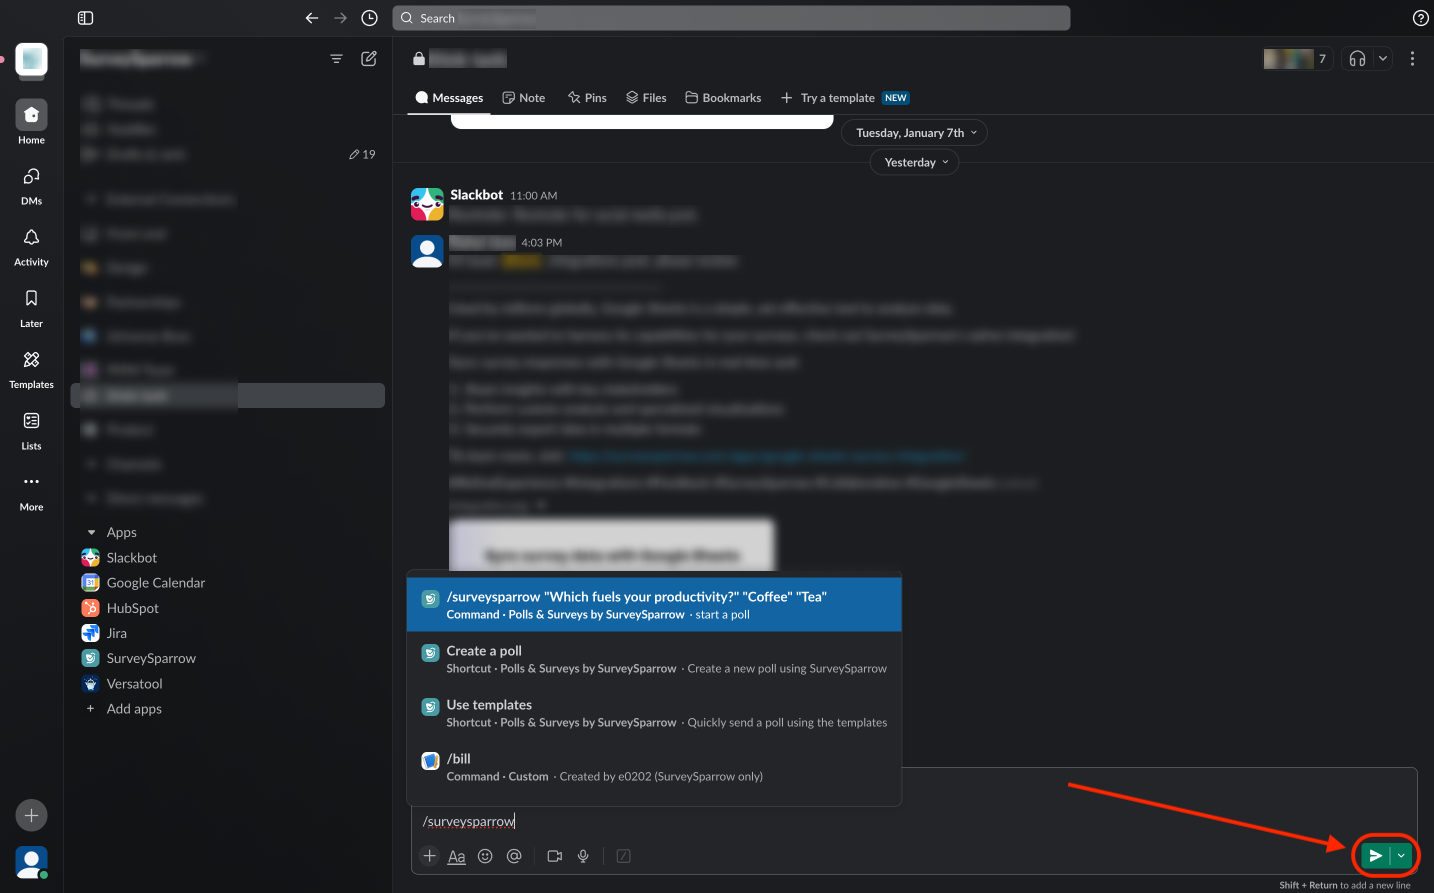Collapse the Apps section in sidebar

[x=92, y=533]
